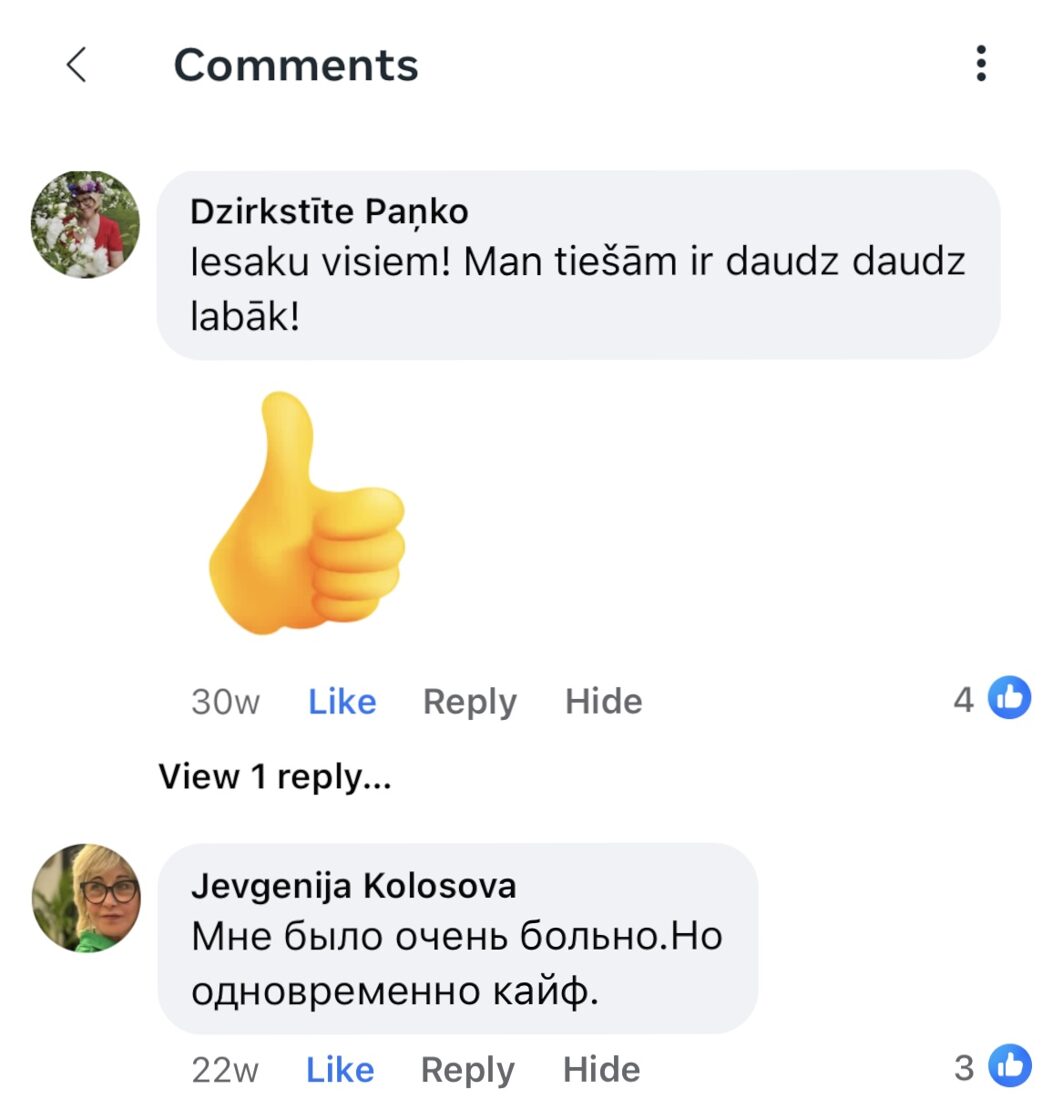The height and width of the screenshot is (1120, 1063).
Task: Open Dzirkstīte Paņko's profile picture
Action: pyautogui.click(x=86, y=224)
